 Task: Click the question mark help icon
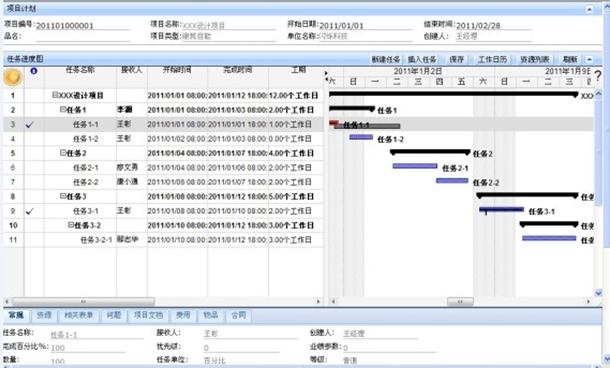tap(598, 75)
